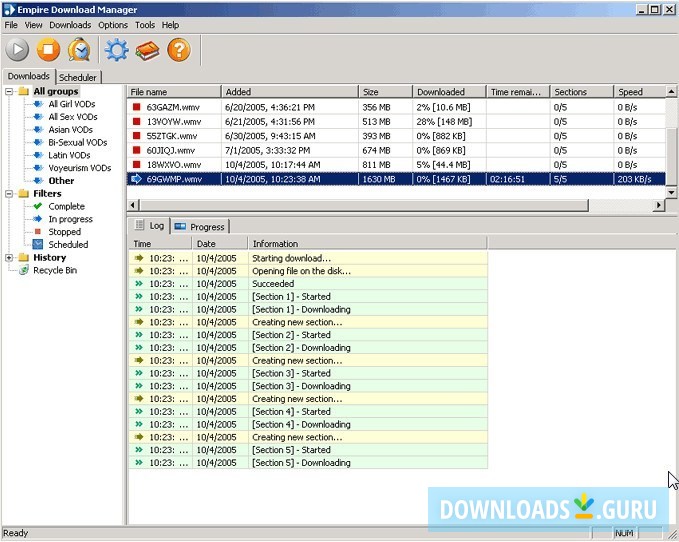Click the Start download play icon

tap(18, 50)
